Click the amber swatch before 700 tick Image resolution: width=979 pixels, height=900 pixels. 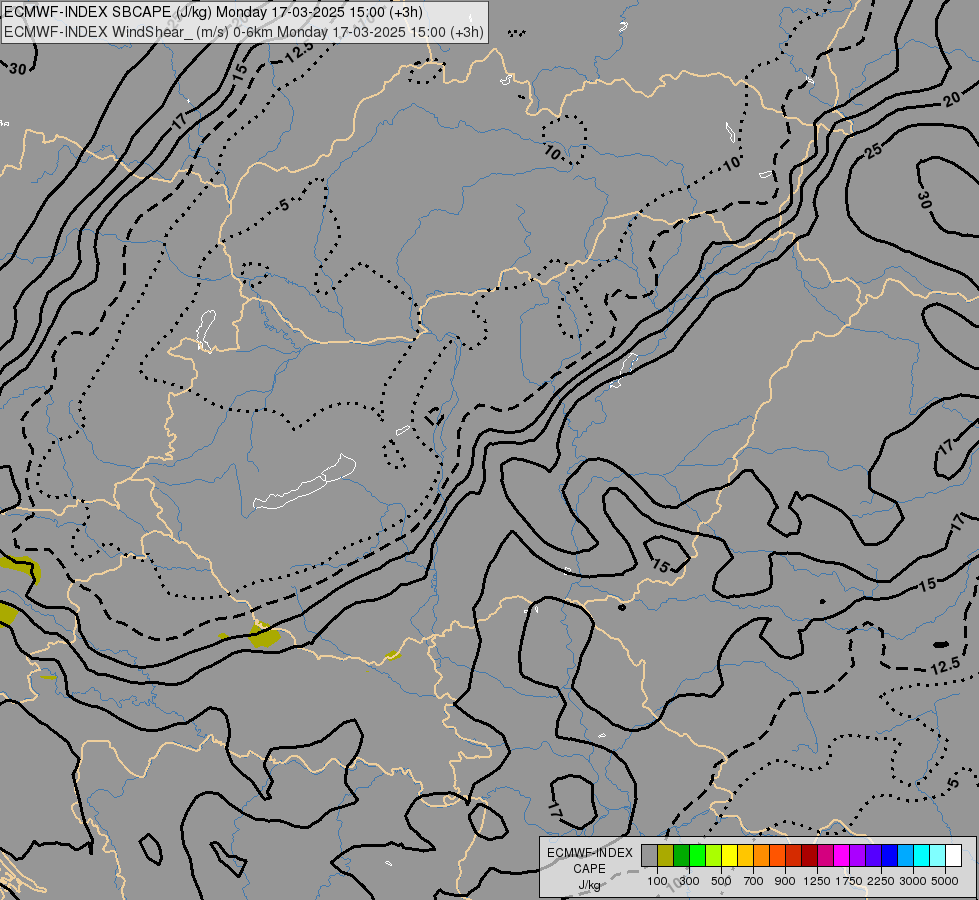(745, 855)
